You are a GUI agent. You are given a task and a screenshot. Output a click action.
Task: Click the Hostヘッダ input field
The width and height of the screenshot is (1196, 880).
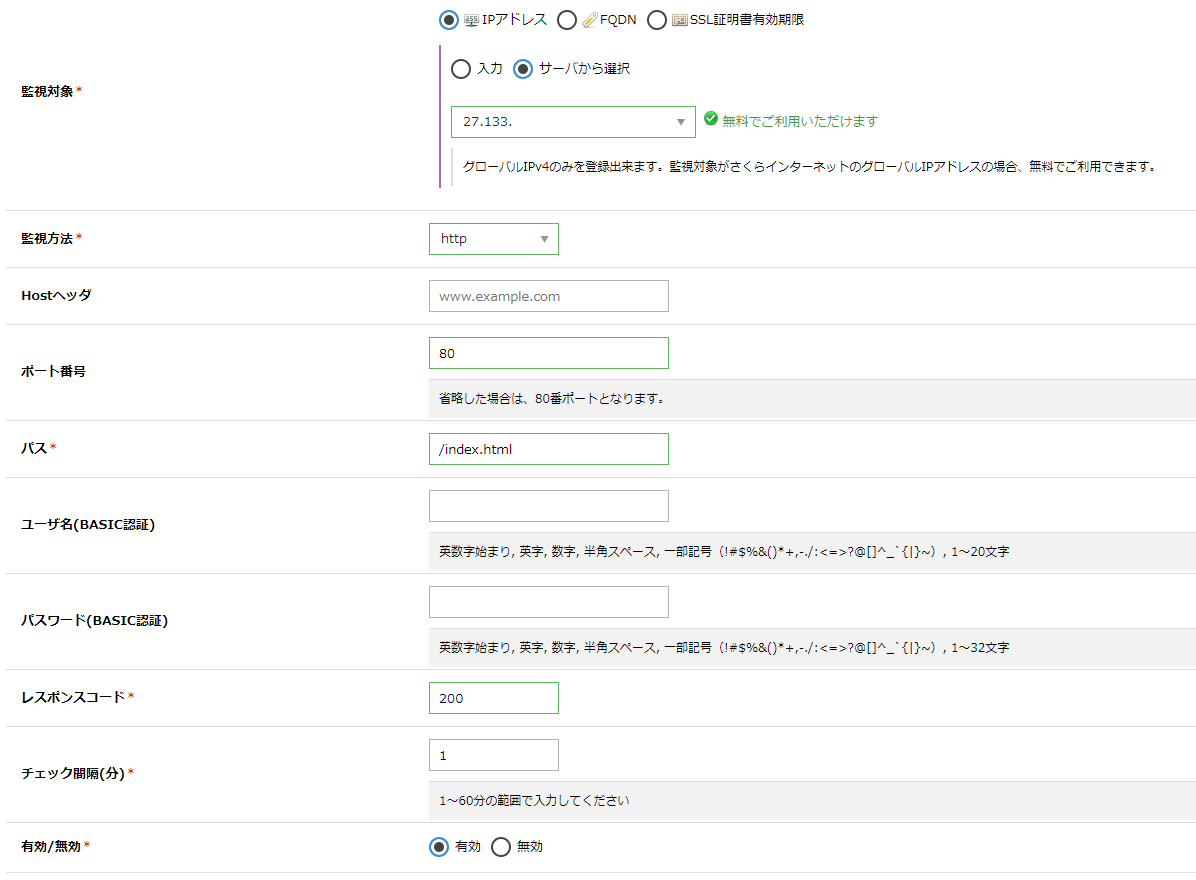[x=548, y=296]
